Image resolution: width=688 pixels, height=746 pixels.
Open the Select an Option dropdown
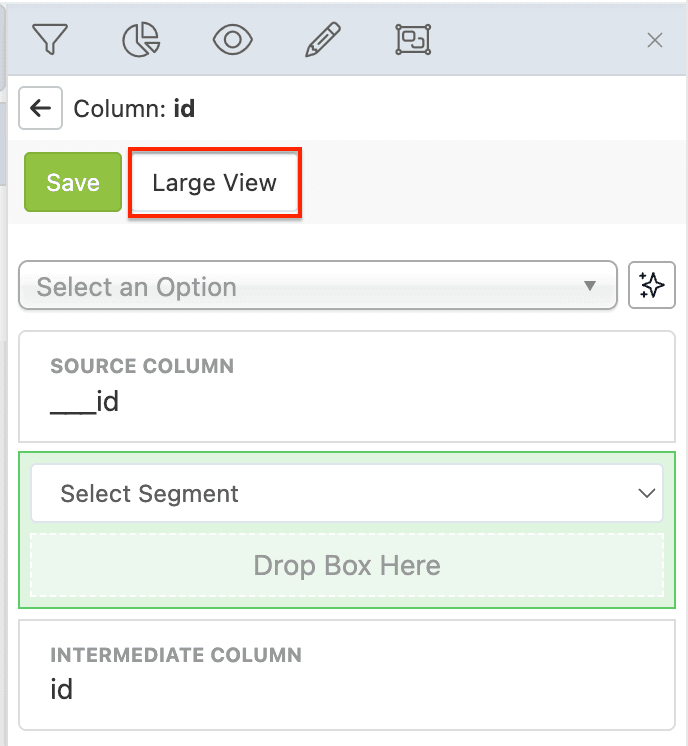tap(300, 287)
